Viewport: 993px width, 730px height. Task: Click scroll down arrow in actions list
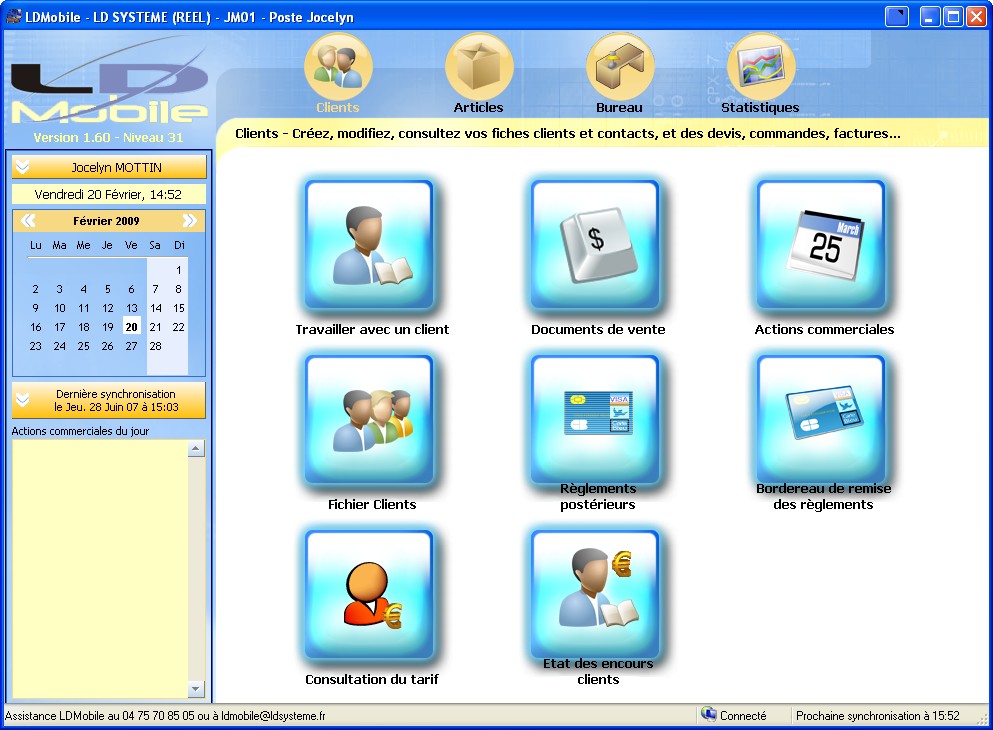click(196, 688)
